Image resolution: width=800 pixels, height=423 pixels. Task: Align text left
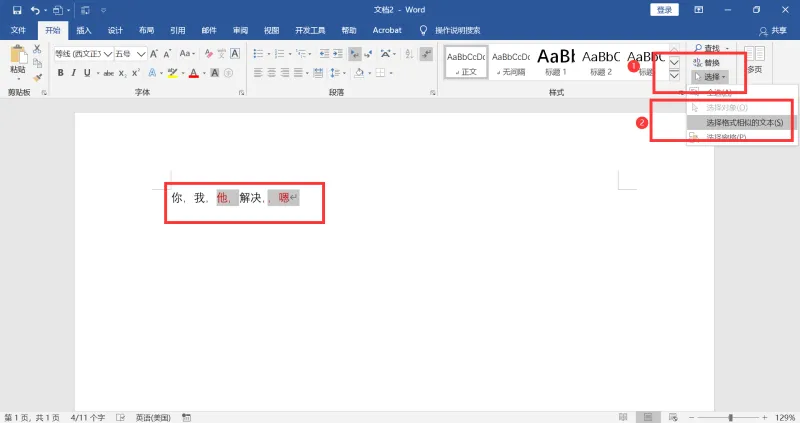[x=258, y=73]
